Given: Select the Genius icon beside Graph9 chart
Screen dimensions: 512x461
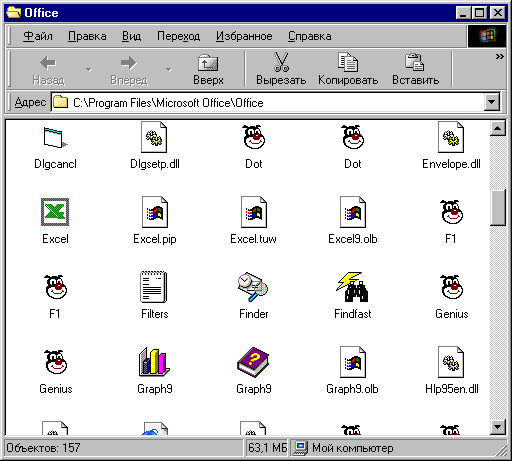Looking at the screenshot, I should (x=55, y=362).
